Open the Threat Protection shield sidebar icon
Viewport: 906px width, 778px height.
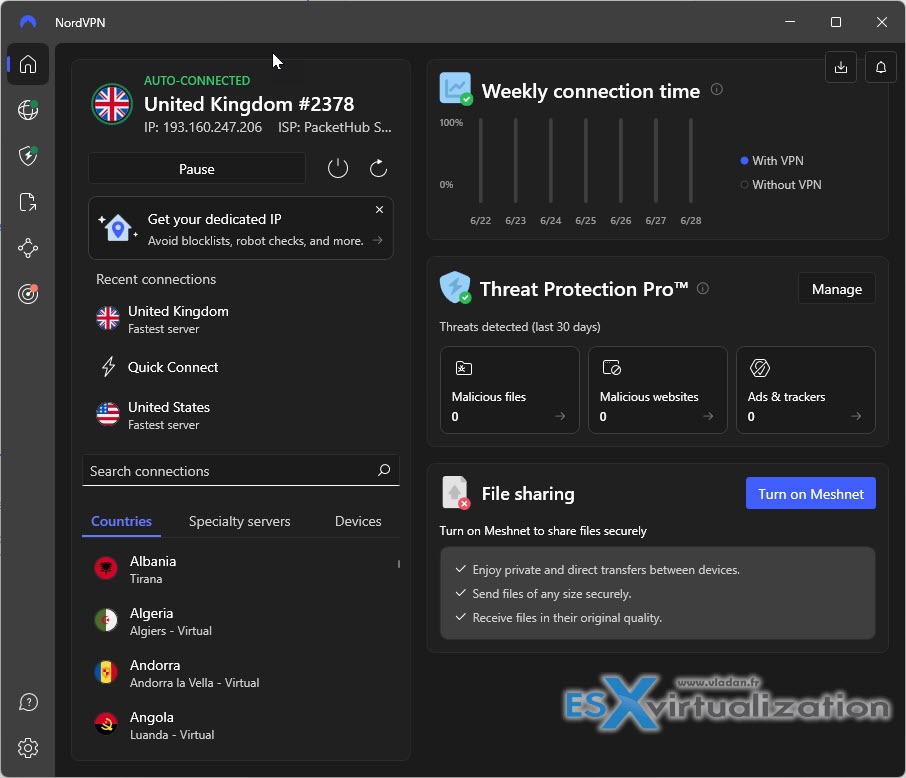[28, 155]
